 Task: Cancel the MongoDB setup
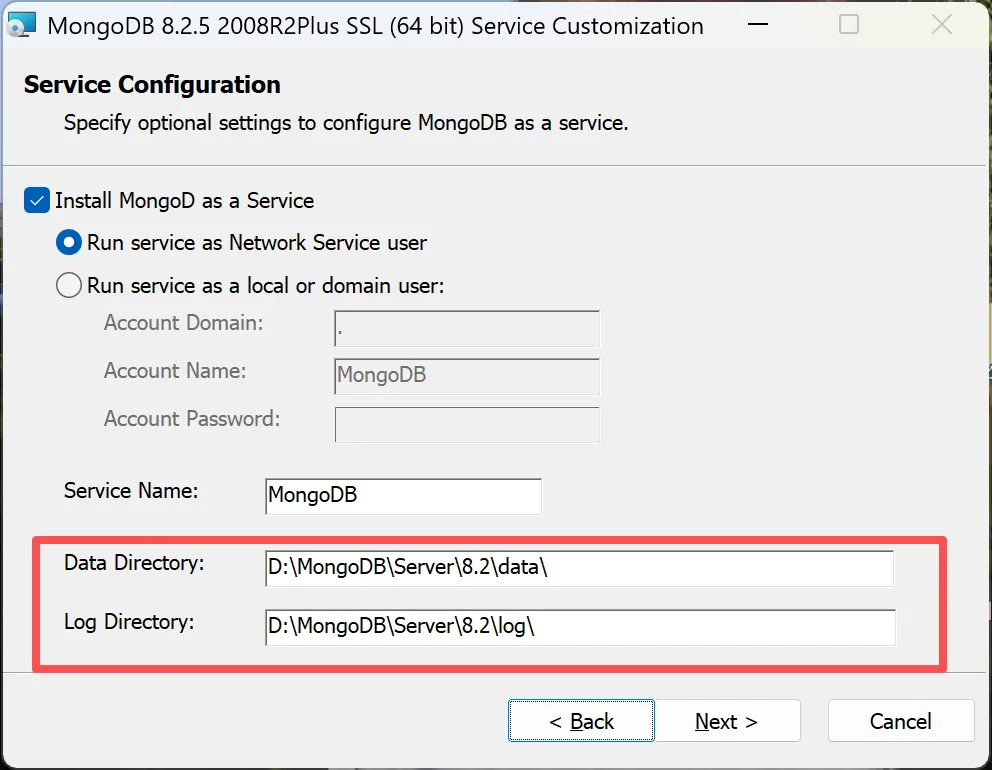tap(901, 721)
